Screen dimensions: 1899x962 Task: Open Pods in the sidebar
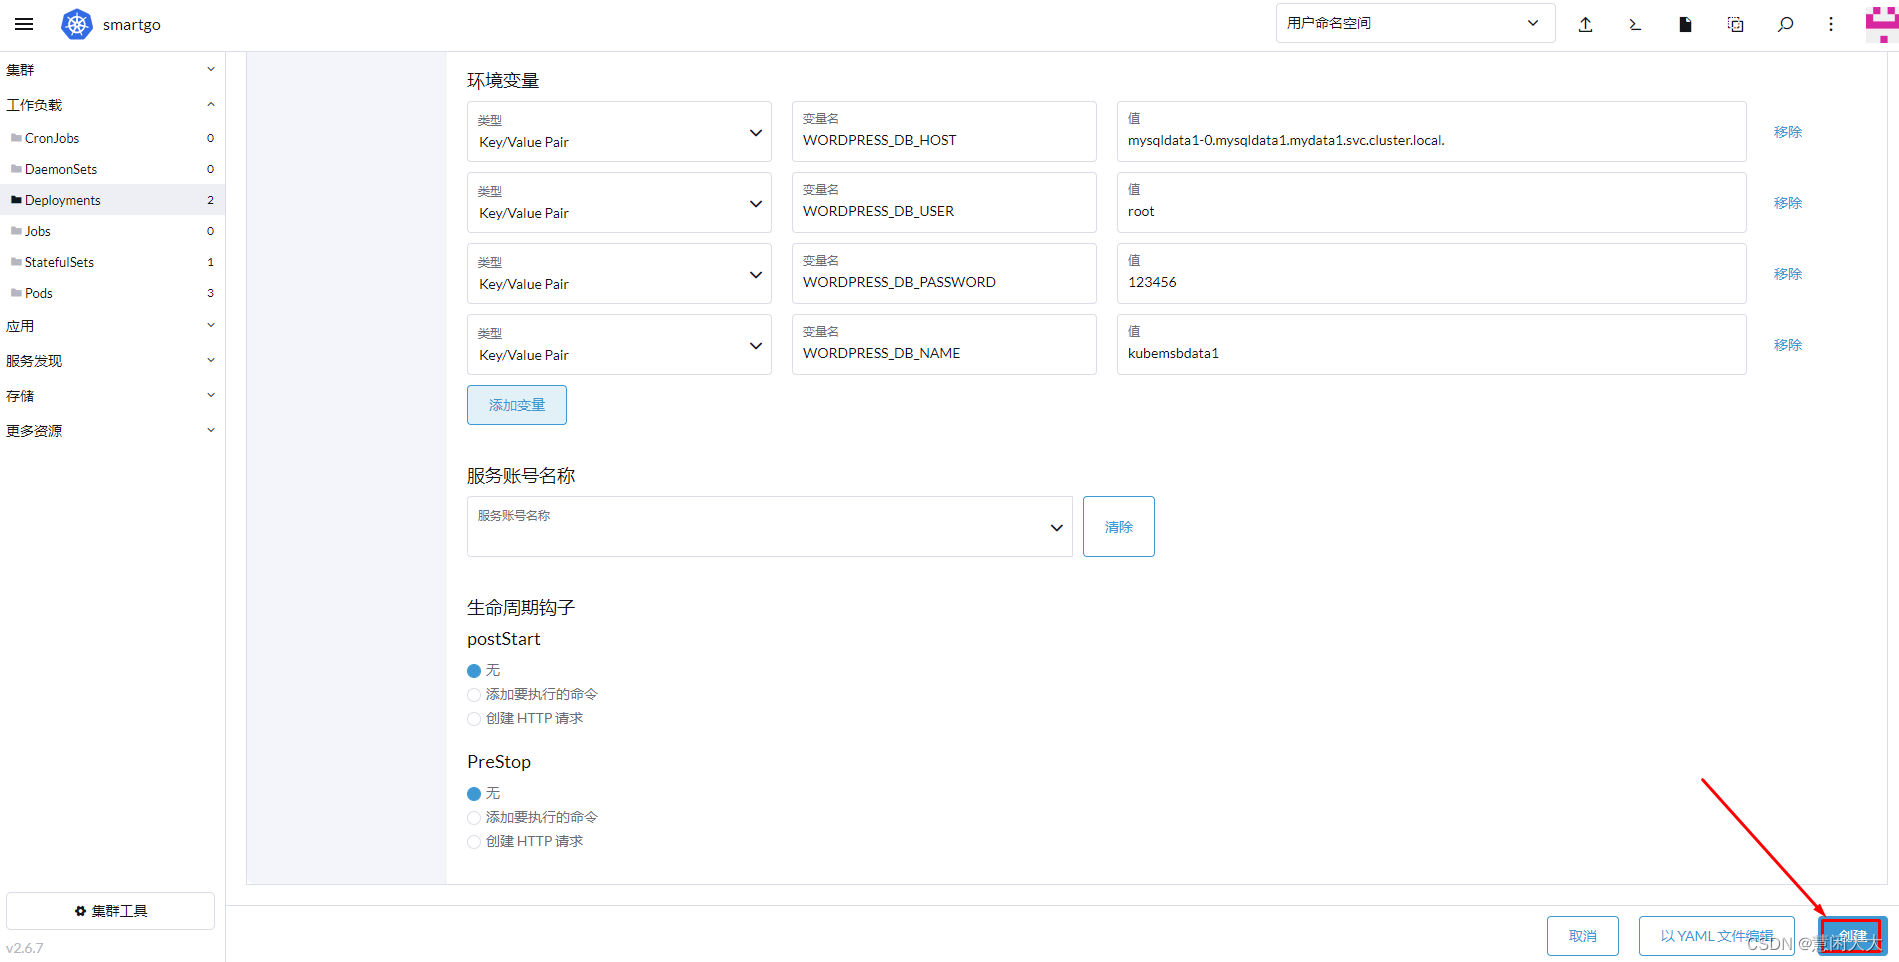pyautogui.click(x=112, y=293)
